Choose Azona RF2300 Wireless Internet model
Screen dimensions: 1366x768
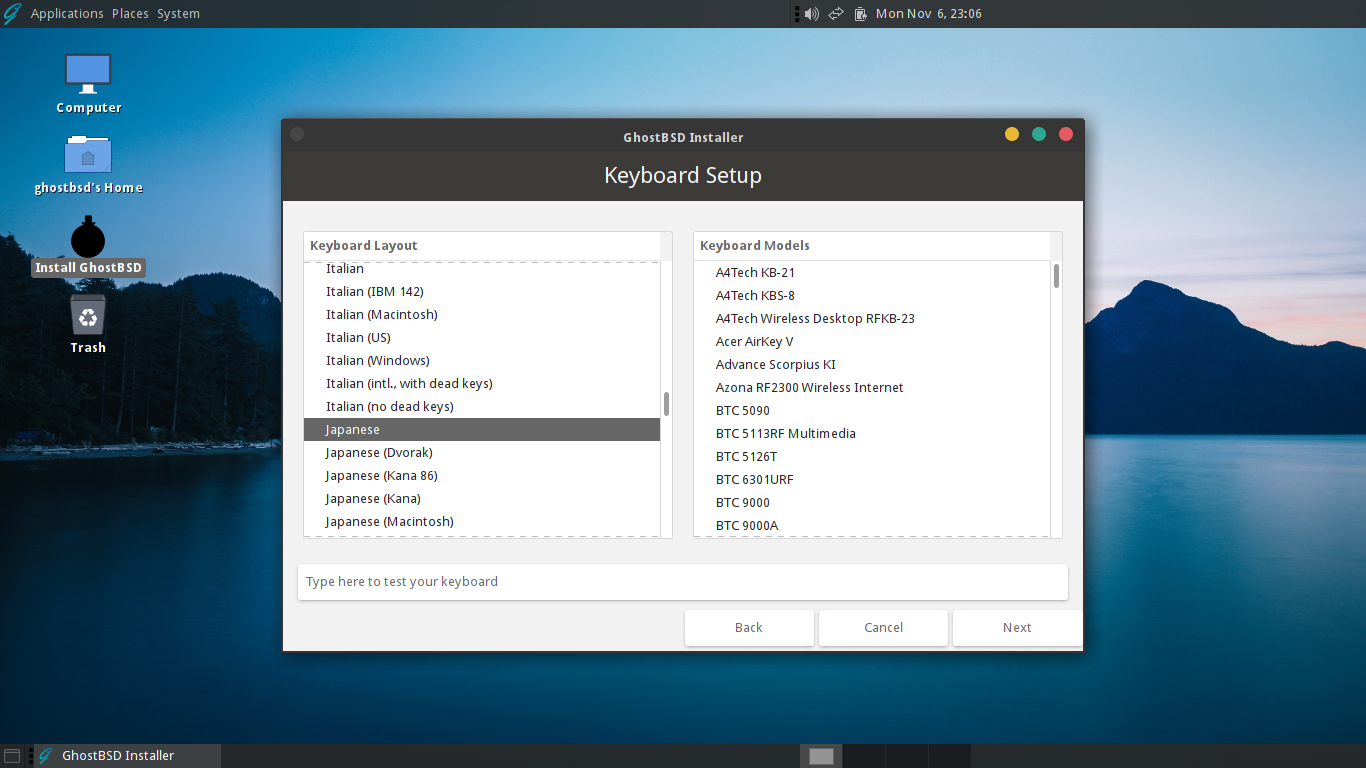coord(872,388)
